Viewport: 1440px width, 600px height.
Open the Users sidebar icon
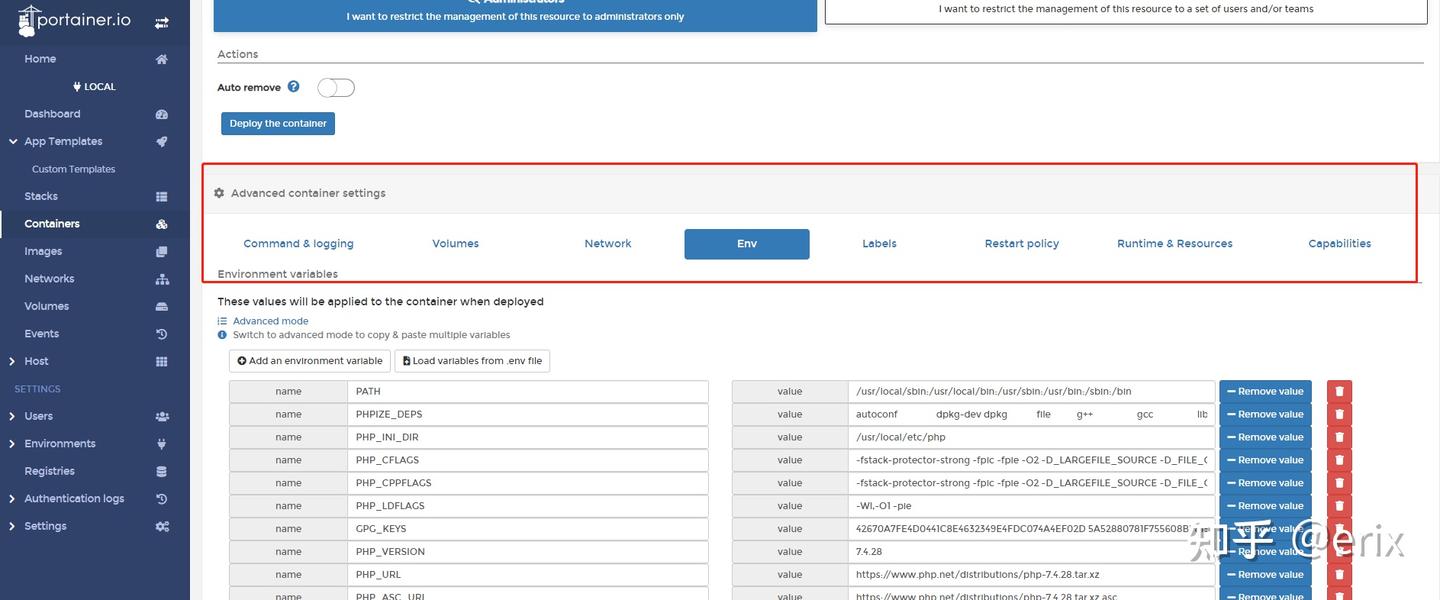click(x=159, y=414)
